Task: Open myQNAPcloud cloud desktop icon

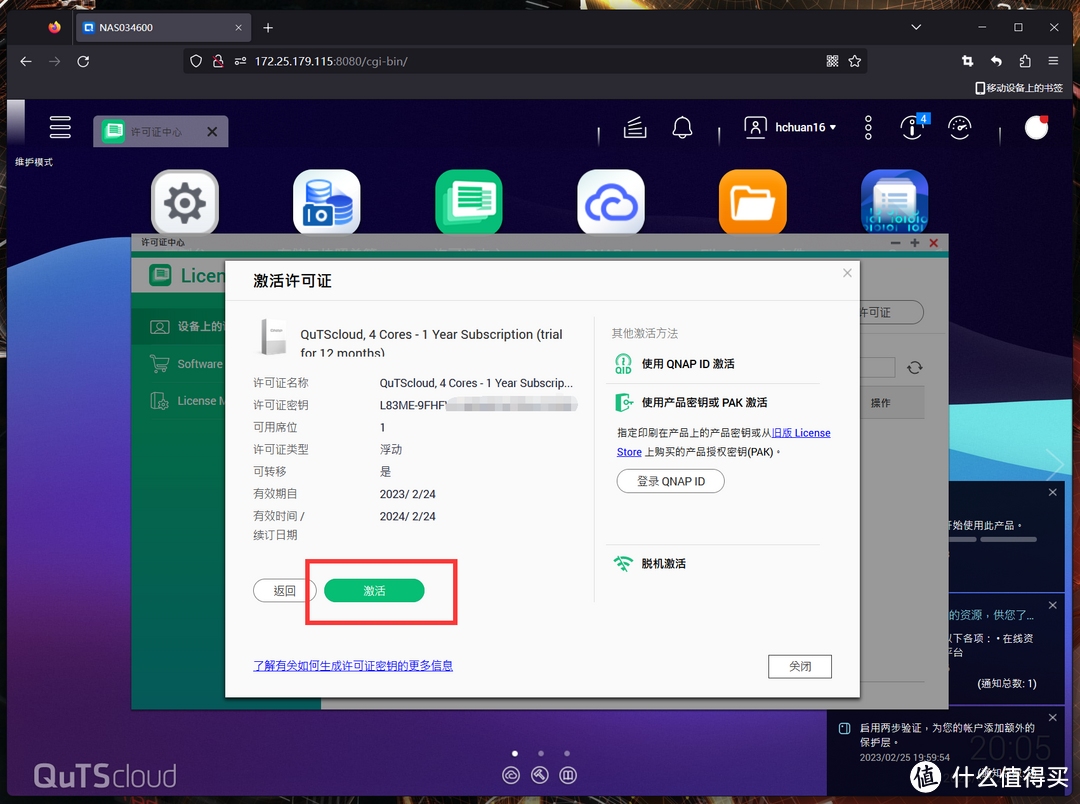Action: click(x=611, y=203)
